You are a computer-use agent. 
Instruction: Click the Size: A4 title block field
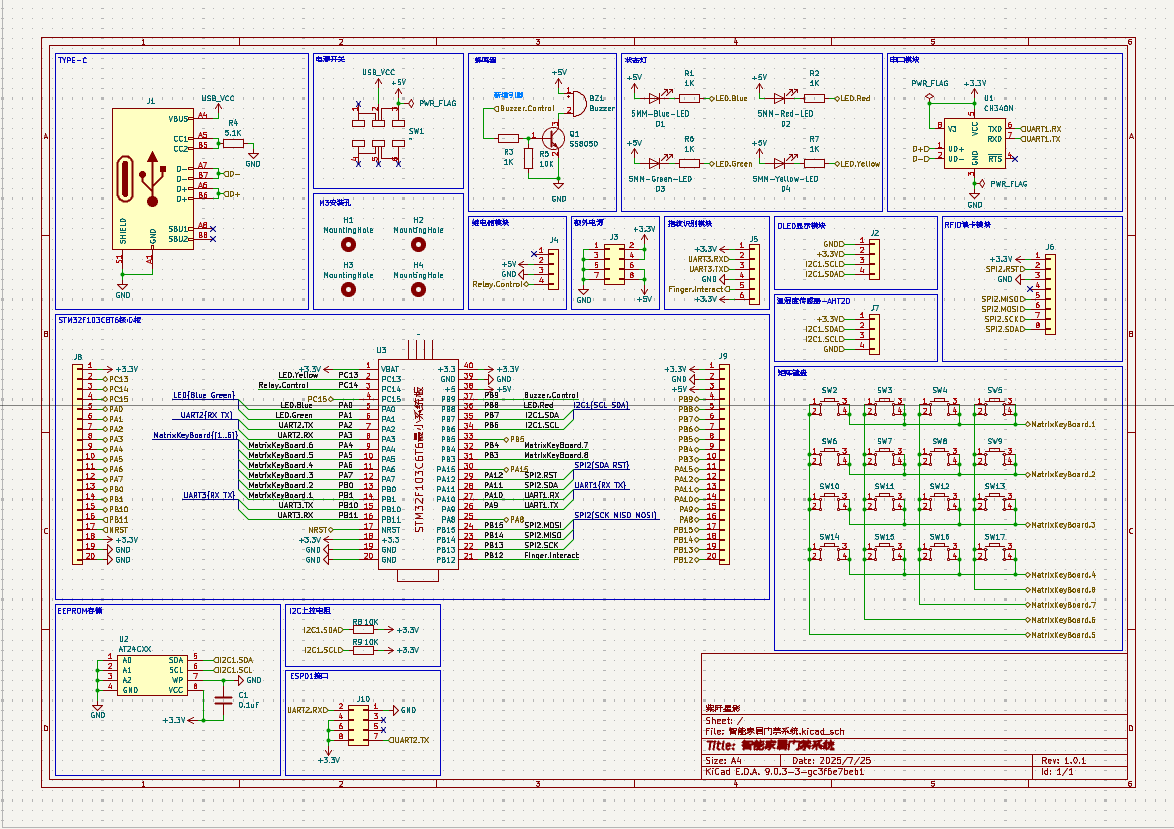726,761
